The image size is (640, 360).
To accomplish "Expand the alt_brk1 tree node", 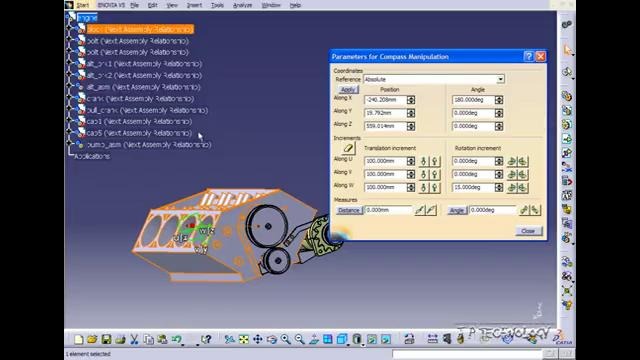I will click(x=69, y=63).
